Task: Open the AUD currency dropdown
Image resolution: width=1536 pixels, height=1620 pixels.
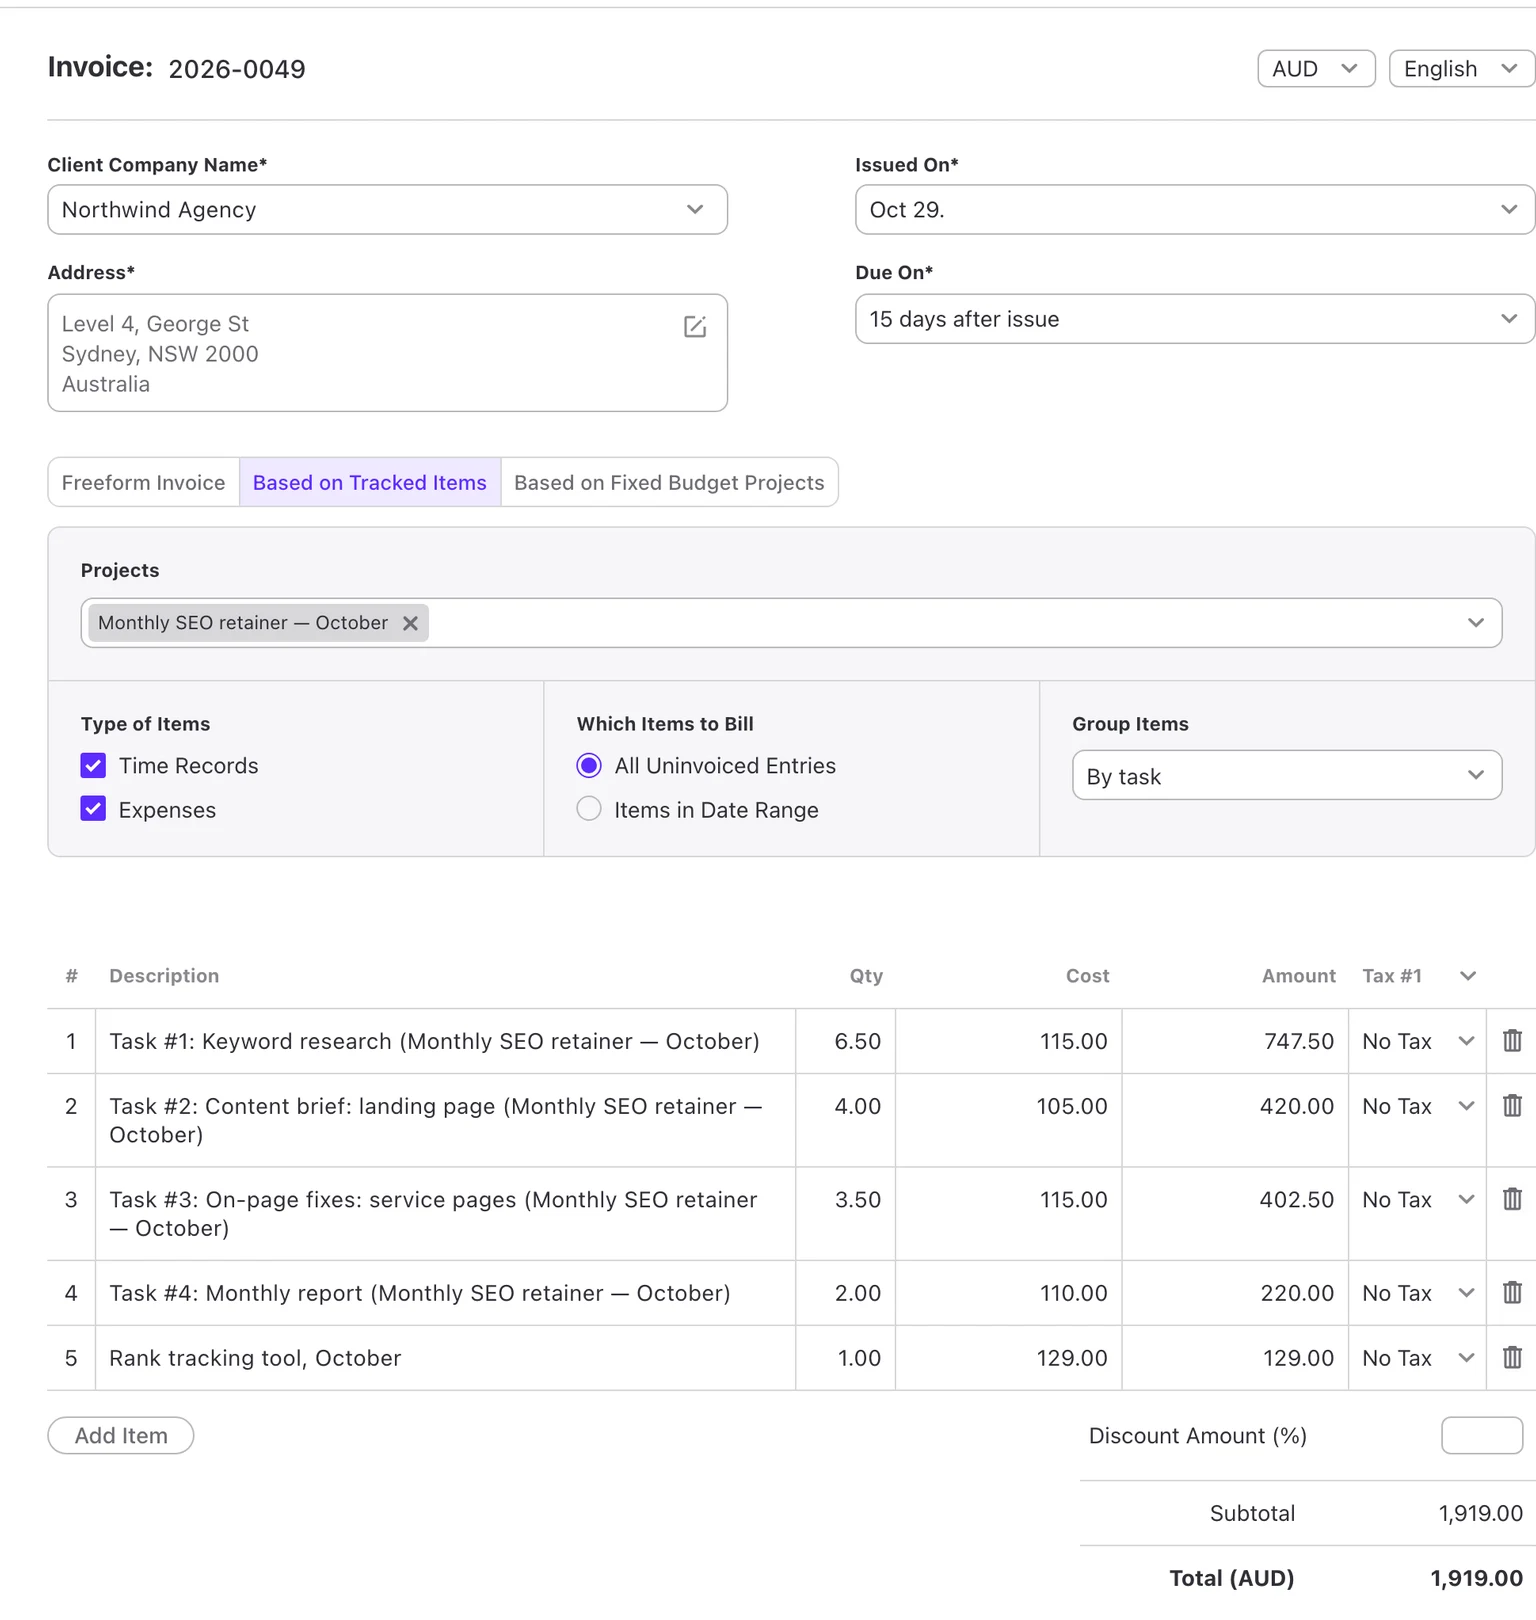Action: click(1316, 69)
